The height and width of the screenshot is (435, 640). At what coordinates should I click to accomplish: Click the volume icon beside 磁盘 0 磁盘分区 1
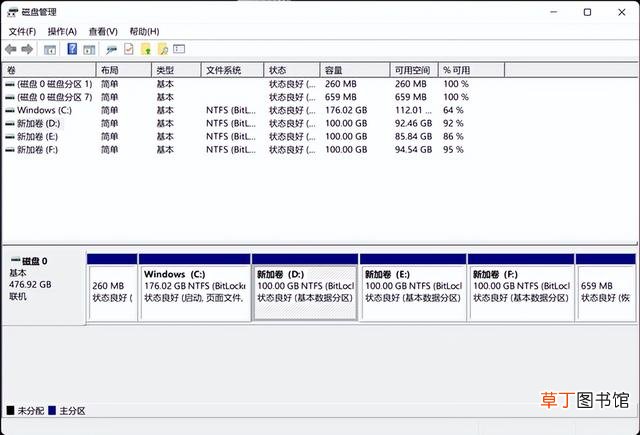click(x=10, y=84)
